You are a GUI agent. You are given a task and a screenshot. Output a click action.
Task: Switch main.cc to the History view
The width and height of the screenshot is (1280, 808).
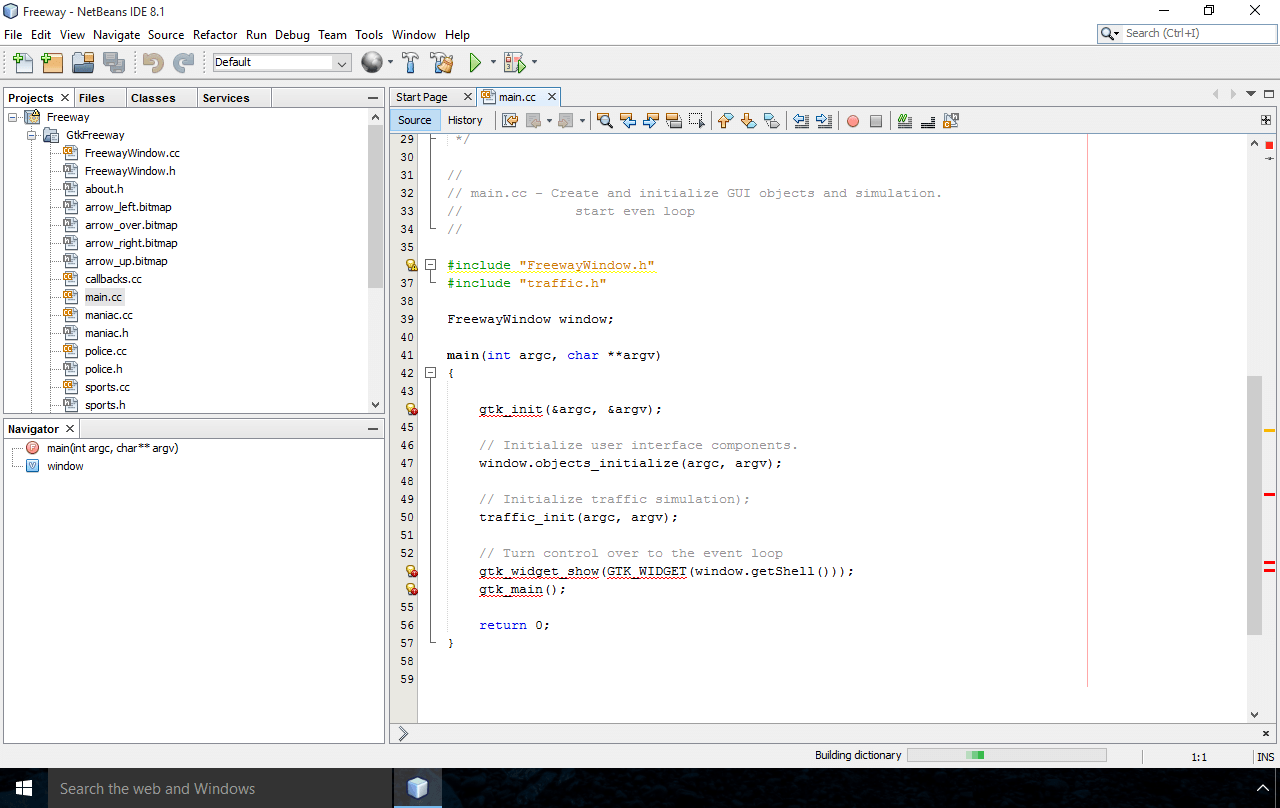tap(466, 120)
